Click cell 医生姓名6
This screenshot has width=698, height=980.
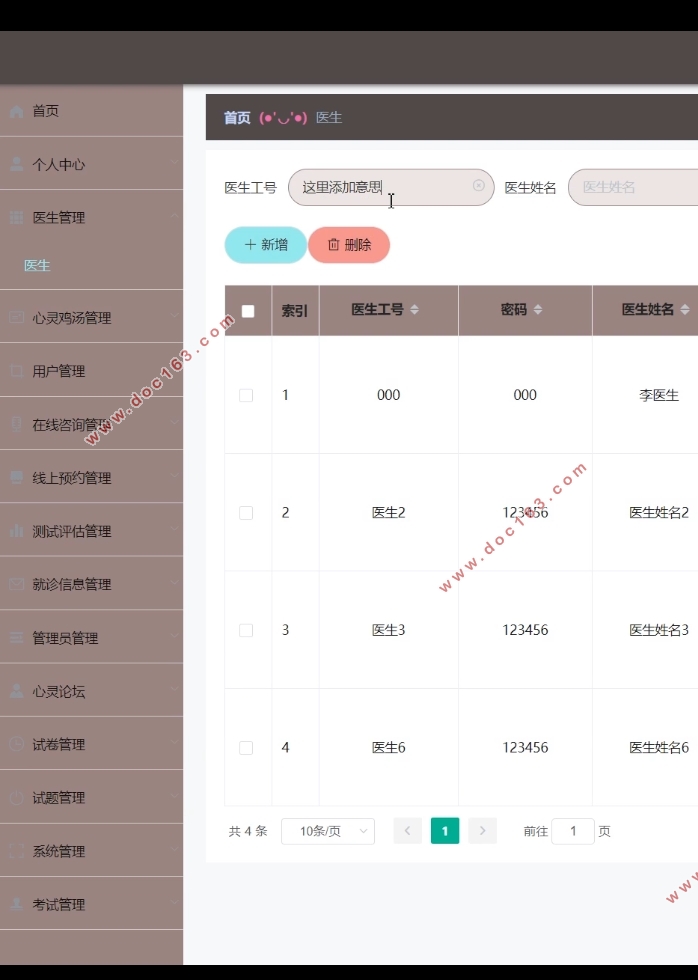tap(659, 748)
